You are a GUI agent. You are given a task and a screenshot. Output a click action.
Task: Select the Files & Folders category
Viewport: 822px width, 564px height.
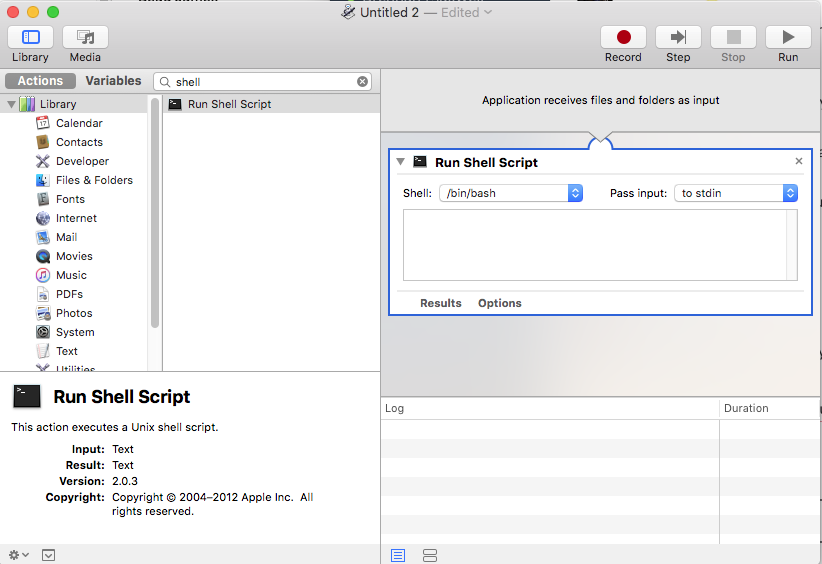coord(94,180)
